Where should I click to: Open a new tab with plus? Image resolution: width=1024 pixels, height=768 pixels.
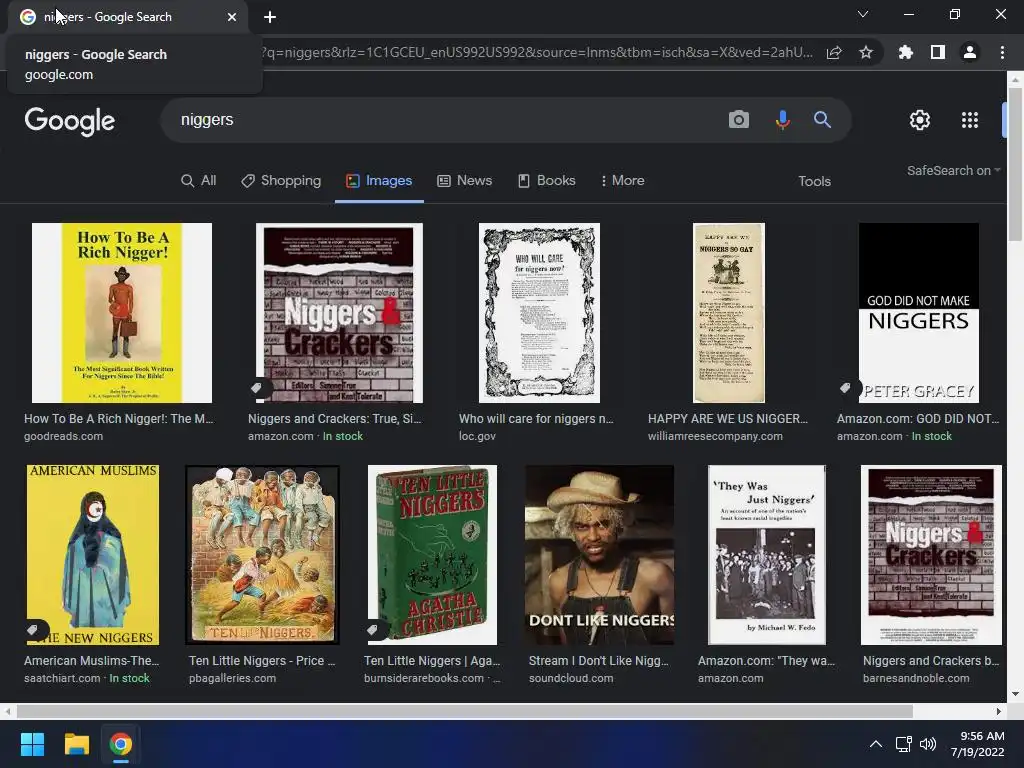point(270,17)
